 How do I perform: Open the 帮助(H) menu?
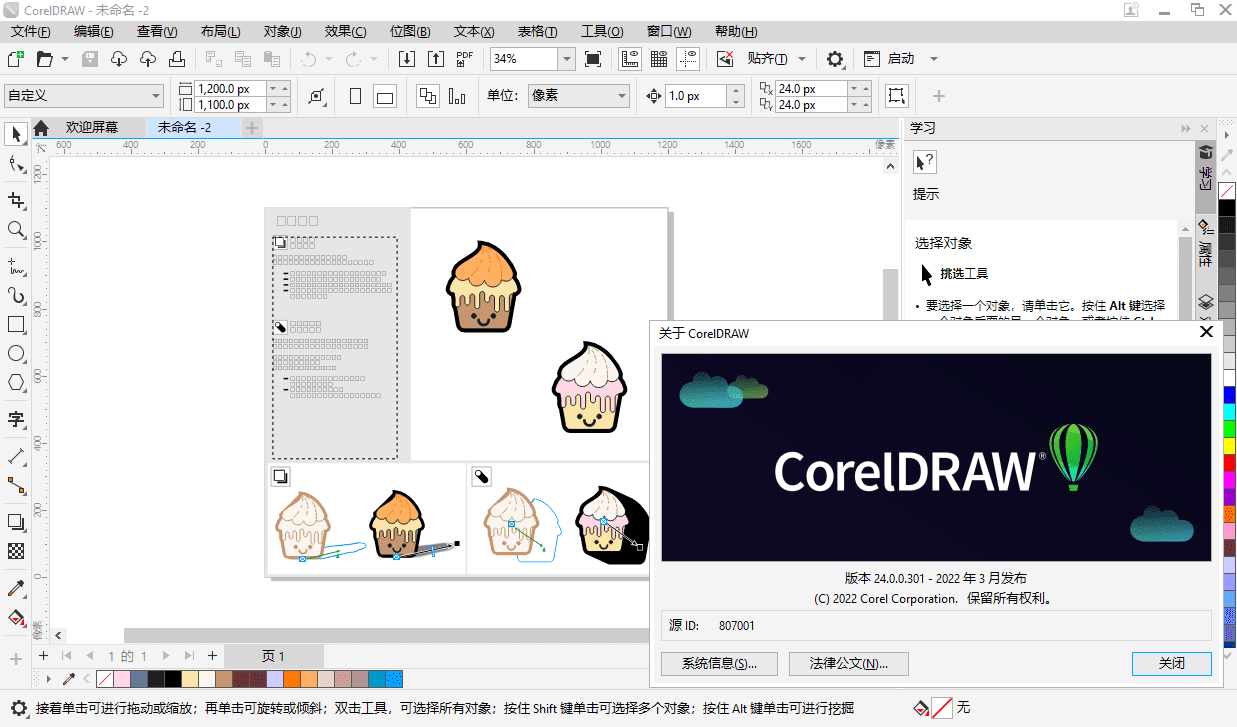click(x=736, y=32)
